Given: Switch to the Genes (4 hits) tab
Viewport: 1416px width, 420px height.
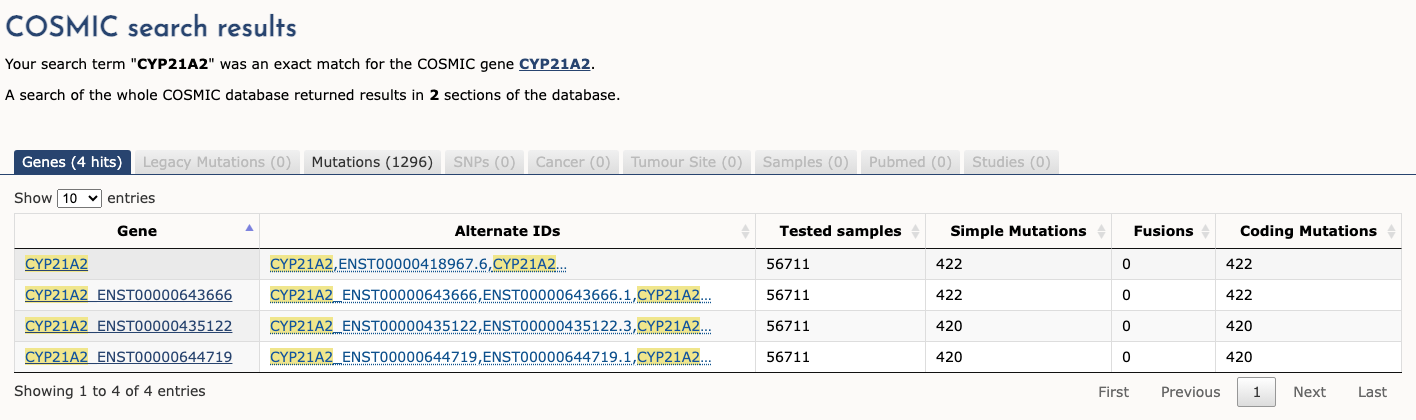Looking at the screenshot, I should click(x=72, y=162).
